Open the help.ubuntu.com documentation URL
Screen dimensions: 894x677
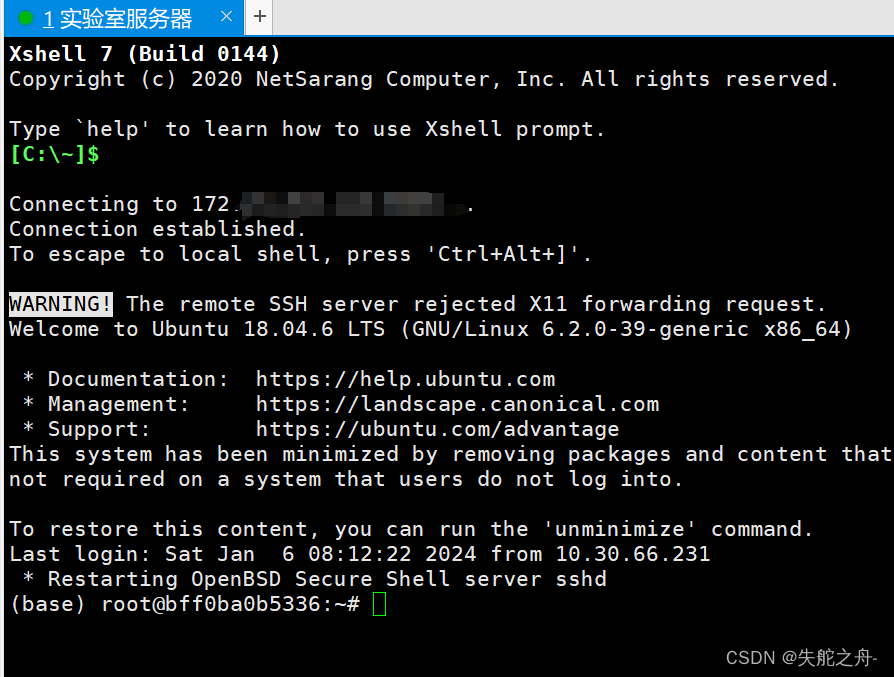pos(405,379)
